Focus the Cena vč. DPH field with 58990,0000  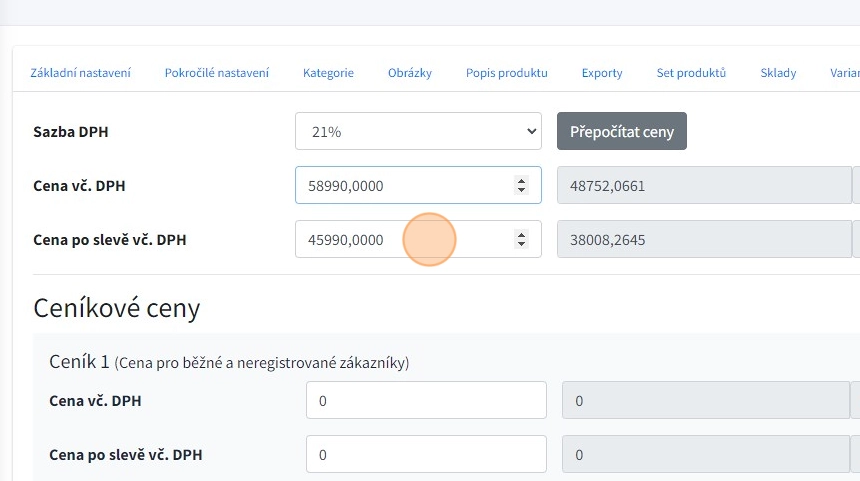[x=400, y=185]
